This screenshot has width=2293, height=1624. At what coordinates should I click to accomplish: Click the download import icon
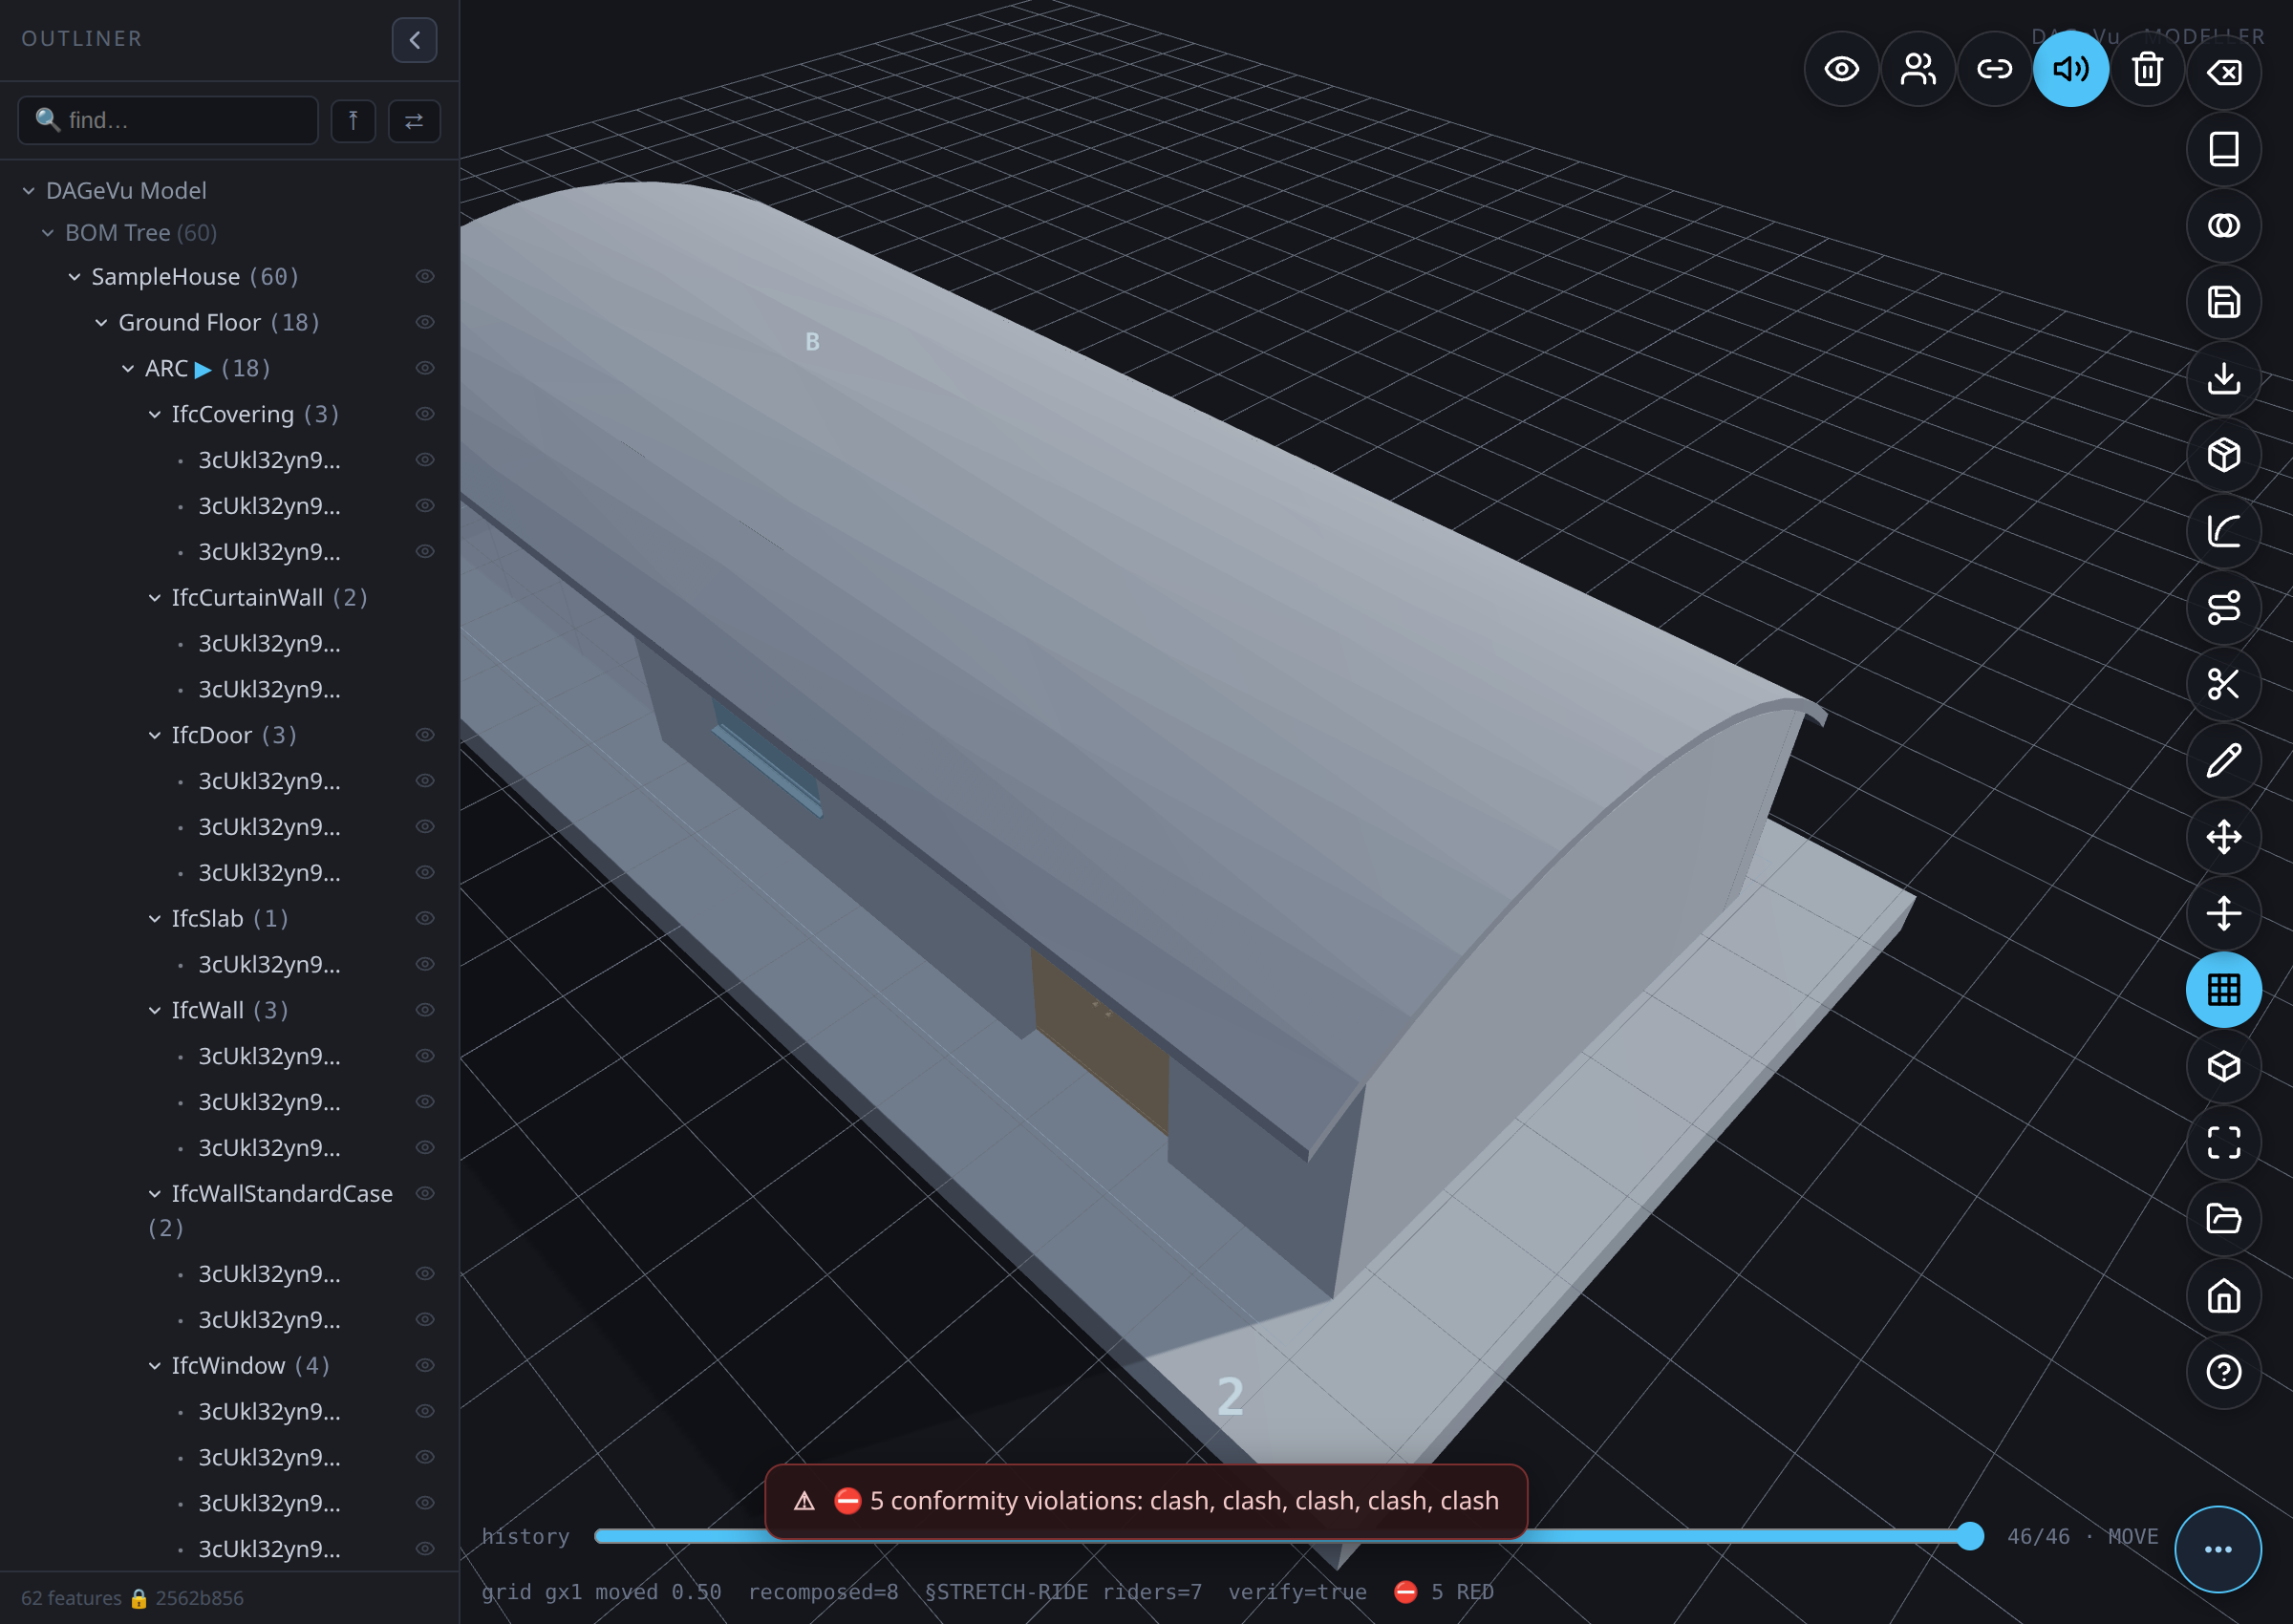tap(2223, 378)
